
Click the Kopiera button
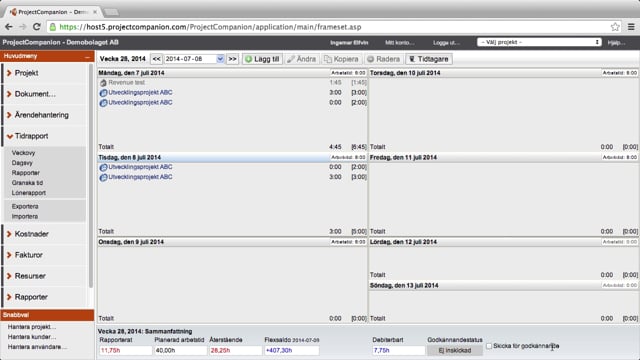click(x=341, y=59)
